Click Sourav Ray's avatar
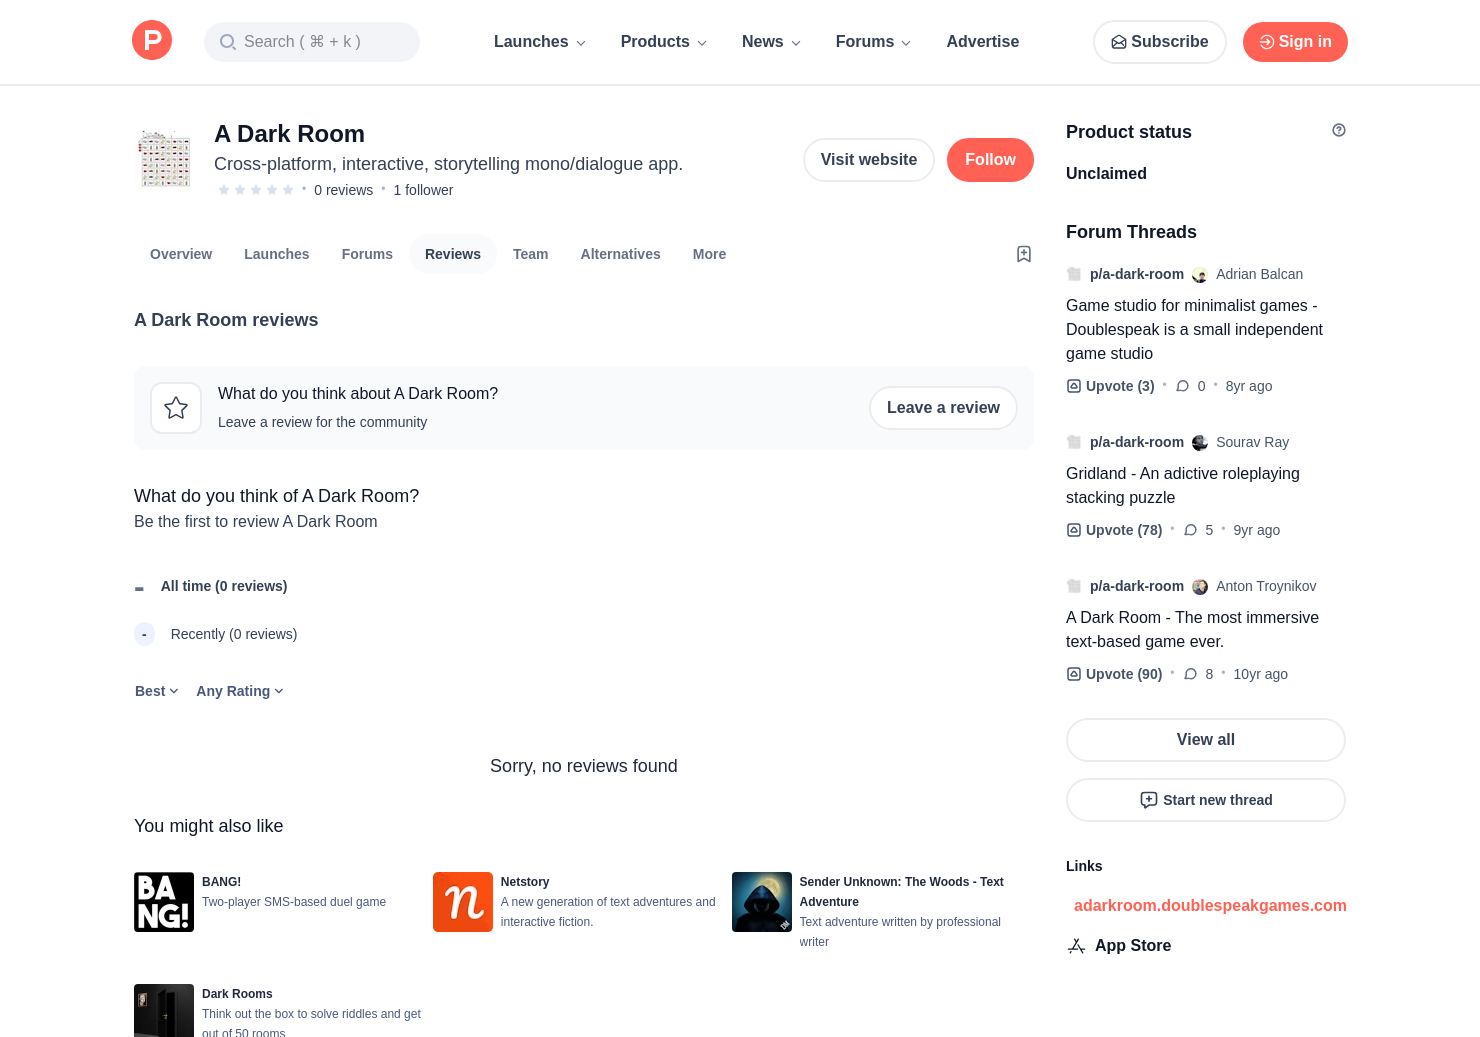This screenshot has height=1037, width=1480. point(1200,443)
